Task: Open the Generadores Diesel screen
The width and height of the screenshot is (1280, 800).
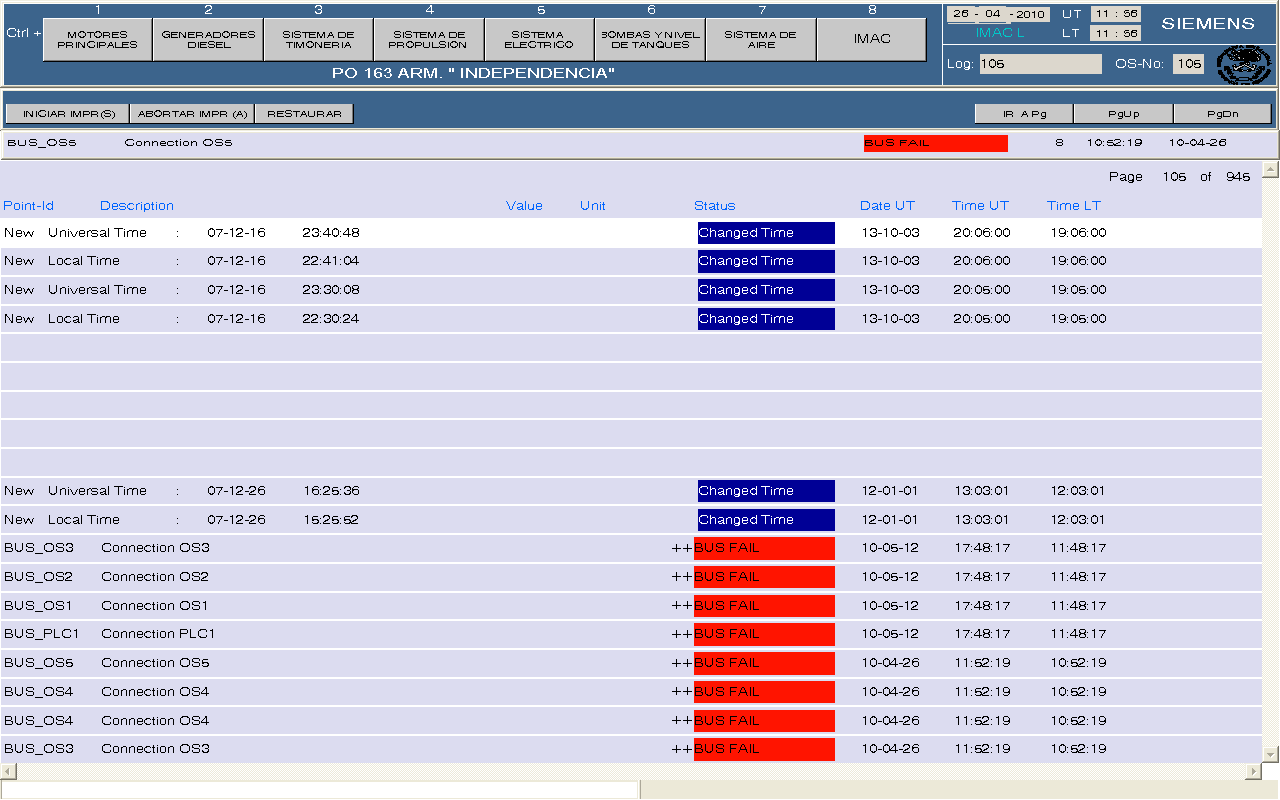Action: [x=208, y=40]
